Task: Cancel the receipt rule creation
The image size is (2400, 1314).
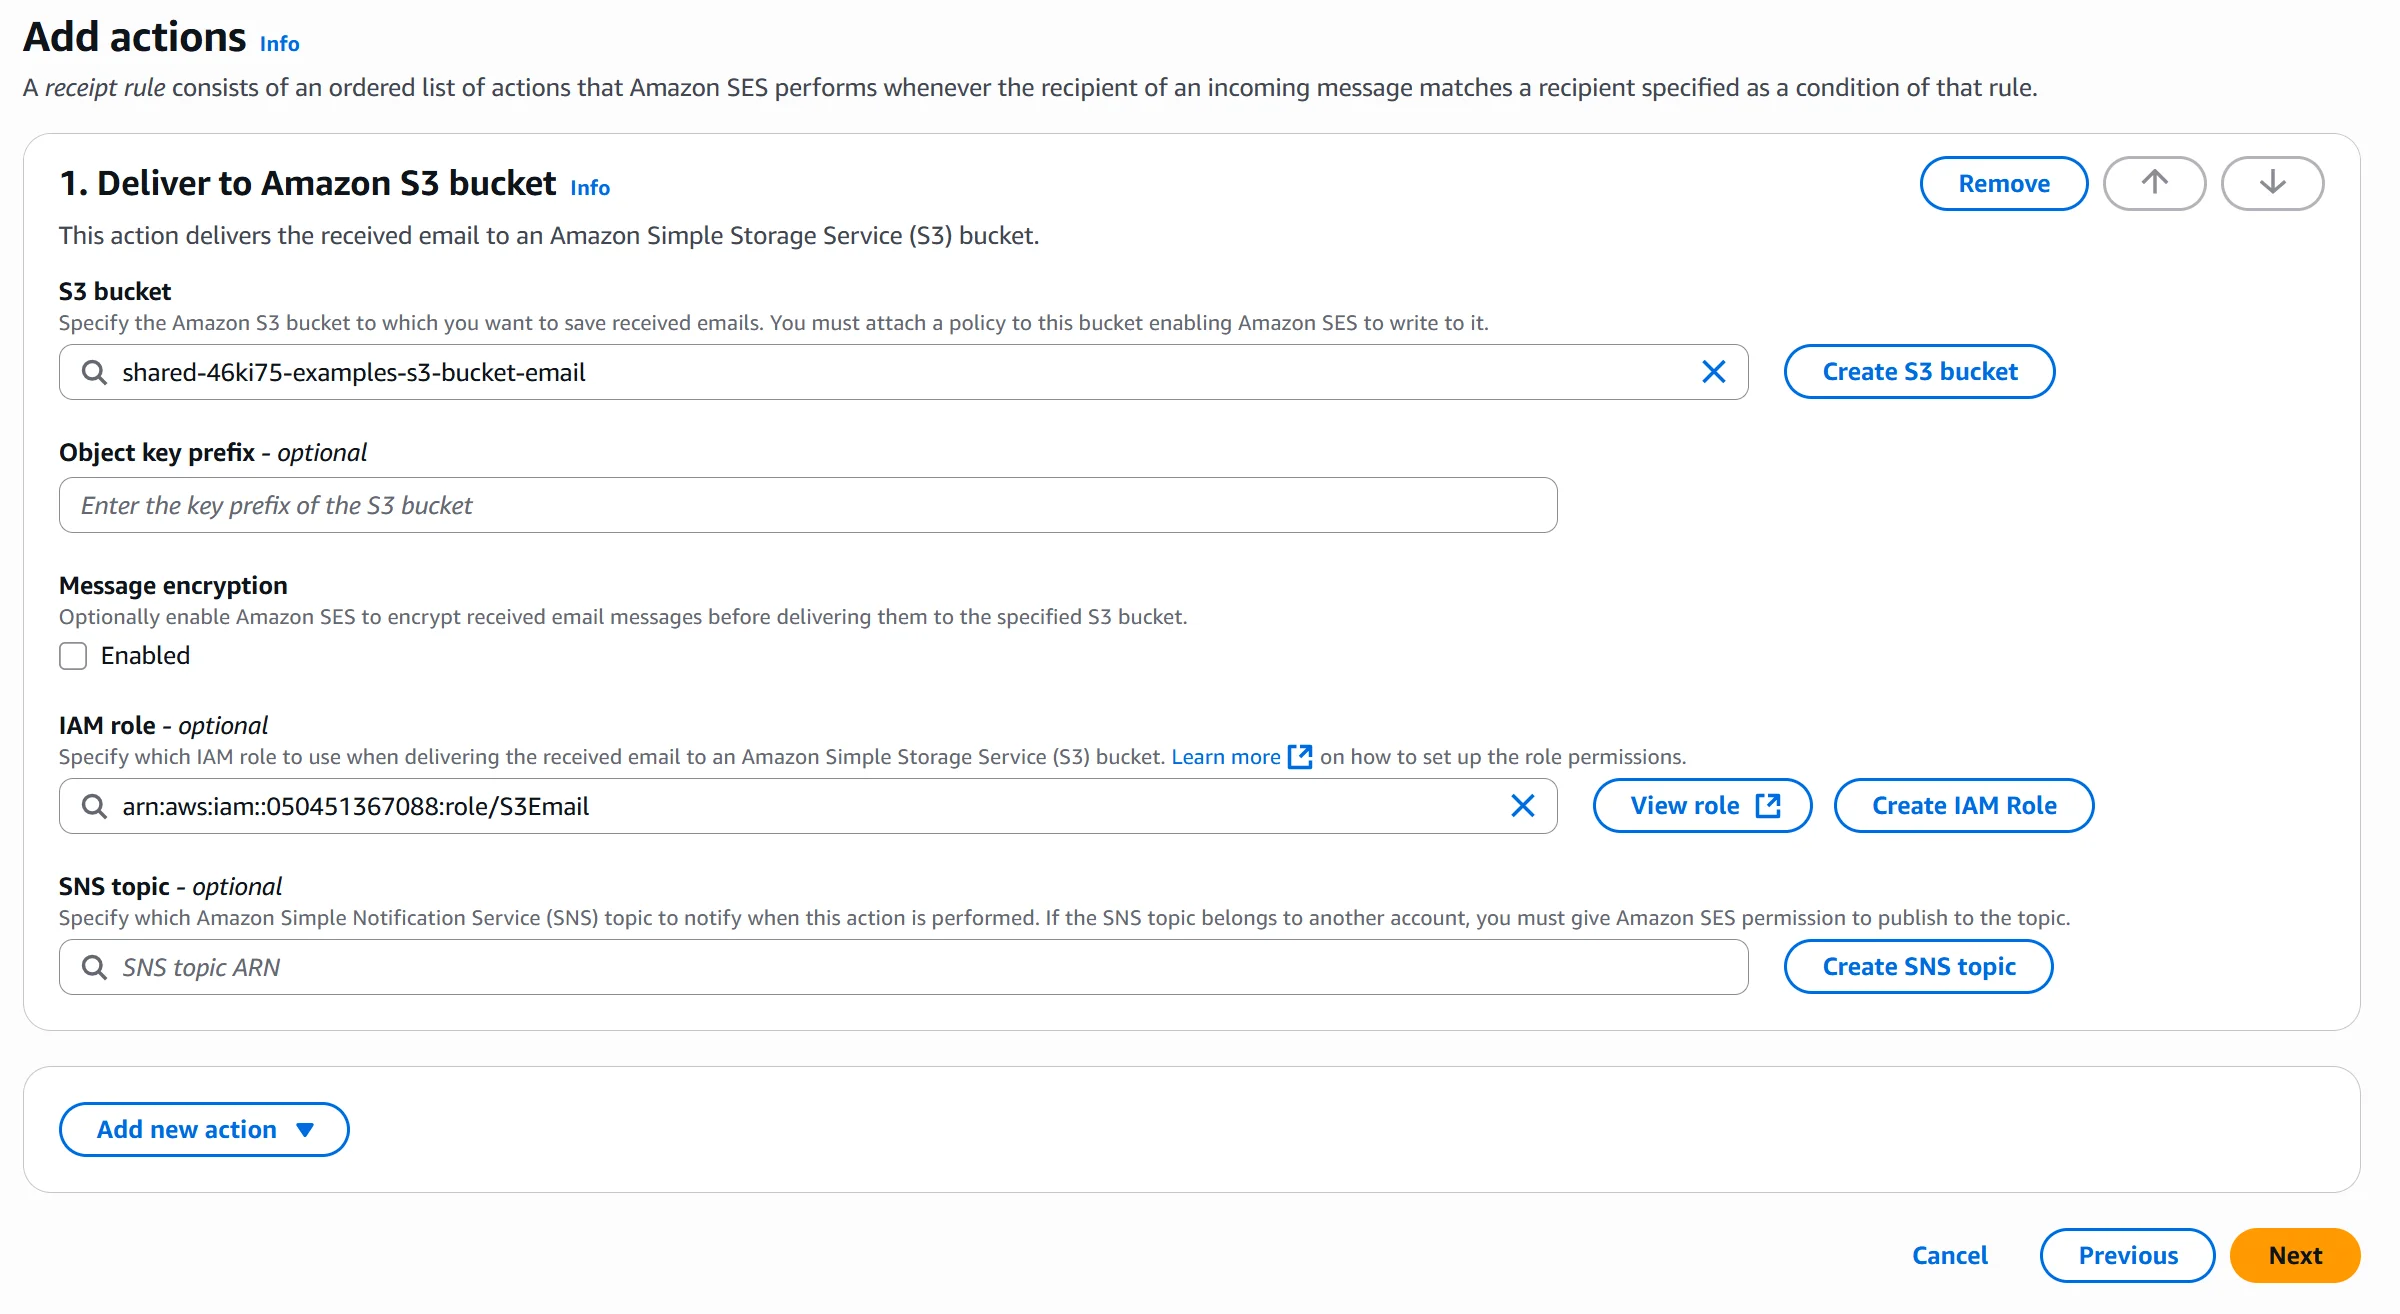Action: point(1950,1255)
